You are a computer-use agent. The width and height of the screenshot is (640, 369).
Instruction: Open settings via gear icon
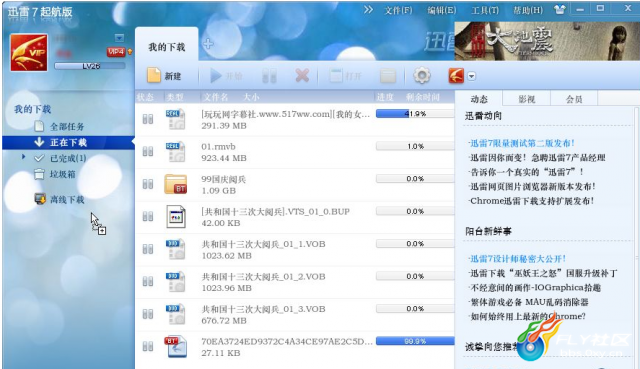[x=422, y=76]
